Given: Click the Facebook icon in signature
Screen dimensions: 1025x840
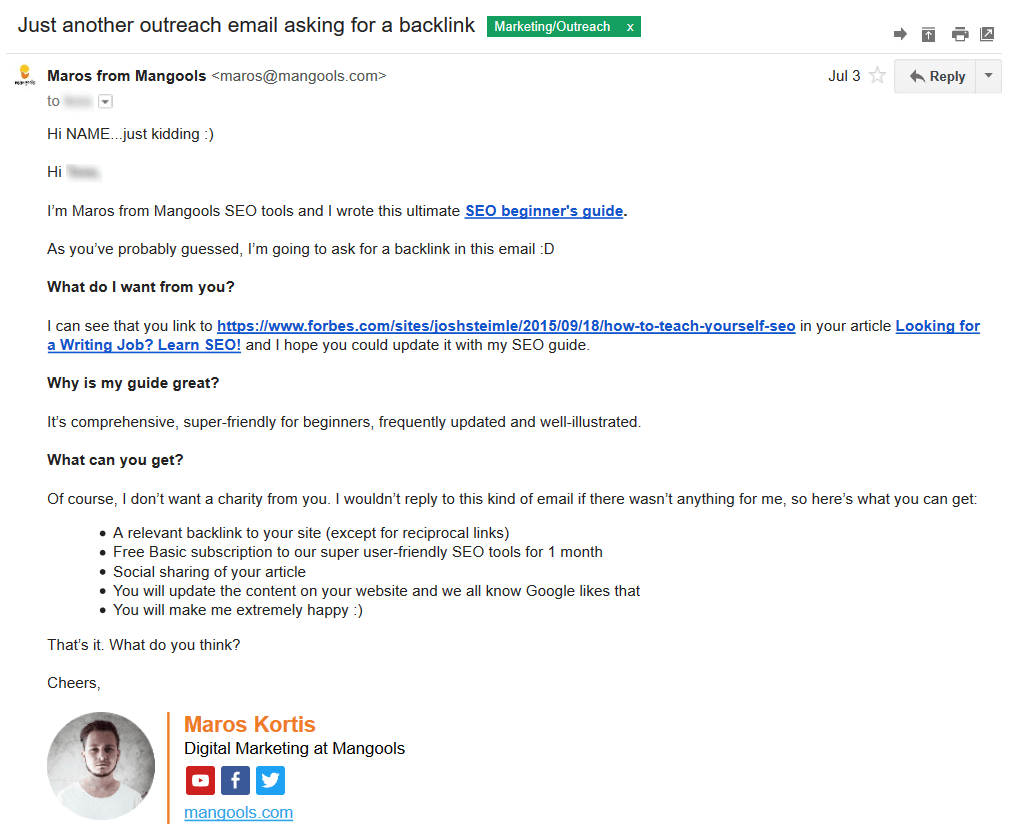Looking at the screenshot, I should [235, 781].
